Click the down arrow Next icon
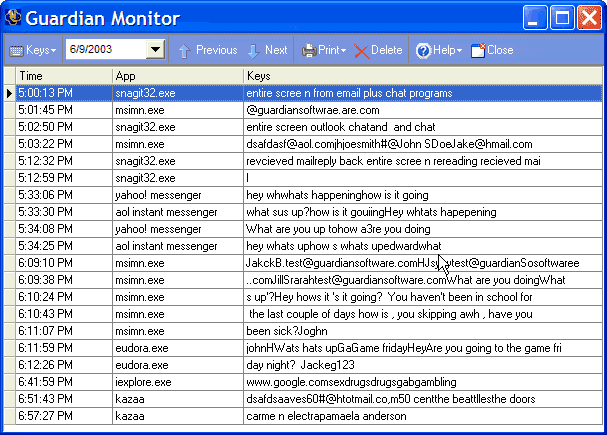This screenshot has height=435, width=607. 254,51
